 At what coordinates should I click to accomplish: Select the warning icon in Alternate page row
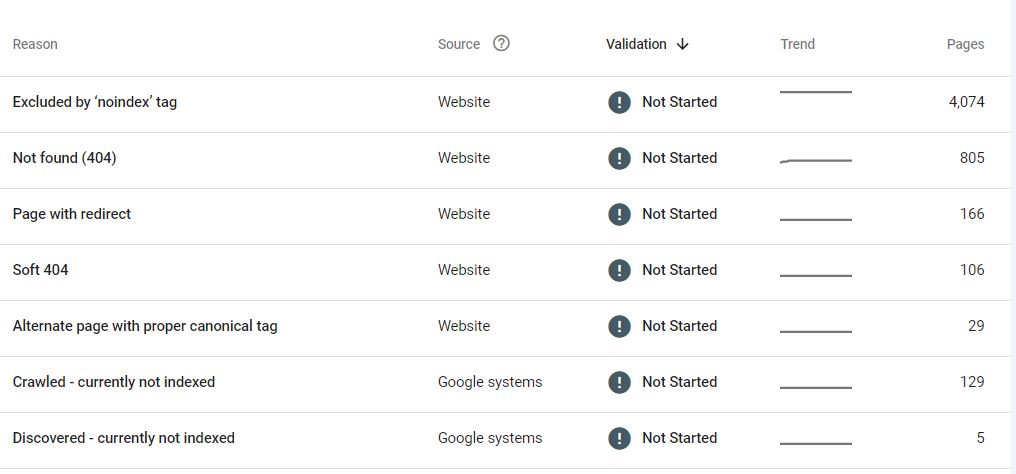click(x=619, y=326)
